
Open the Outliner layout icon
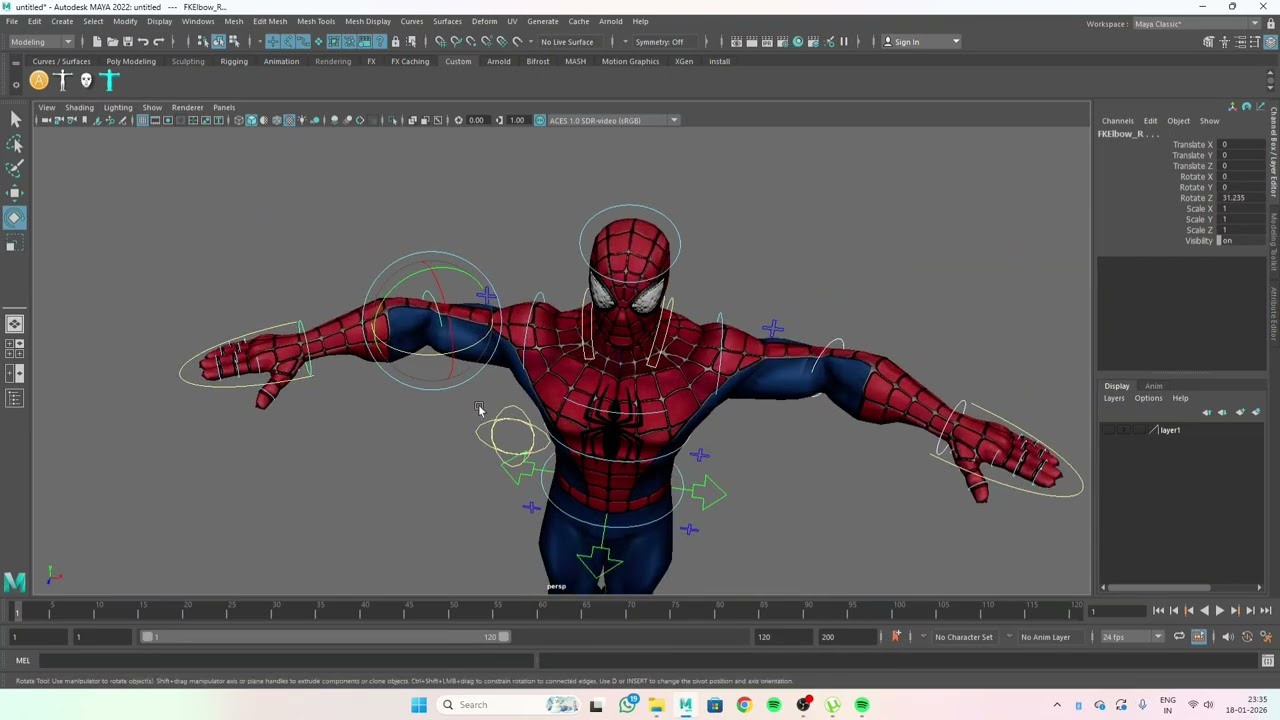14,398
